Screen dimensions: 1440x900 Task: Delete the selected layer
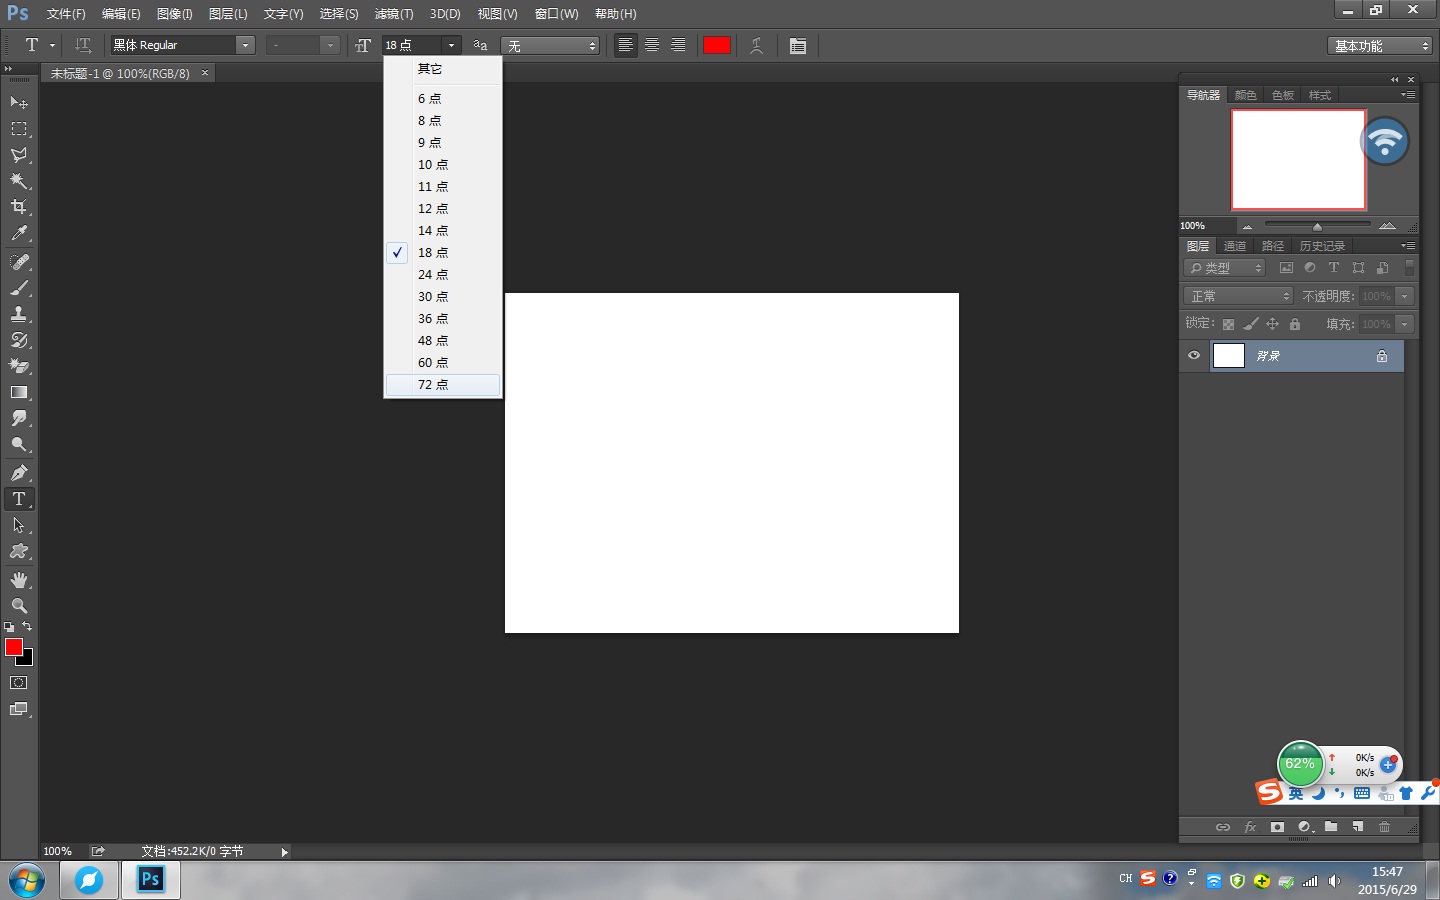click(1385, 827)
